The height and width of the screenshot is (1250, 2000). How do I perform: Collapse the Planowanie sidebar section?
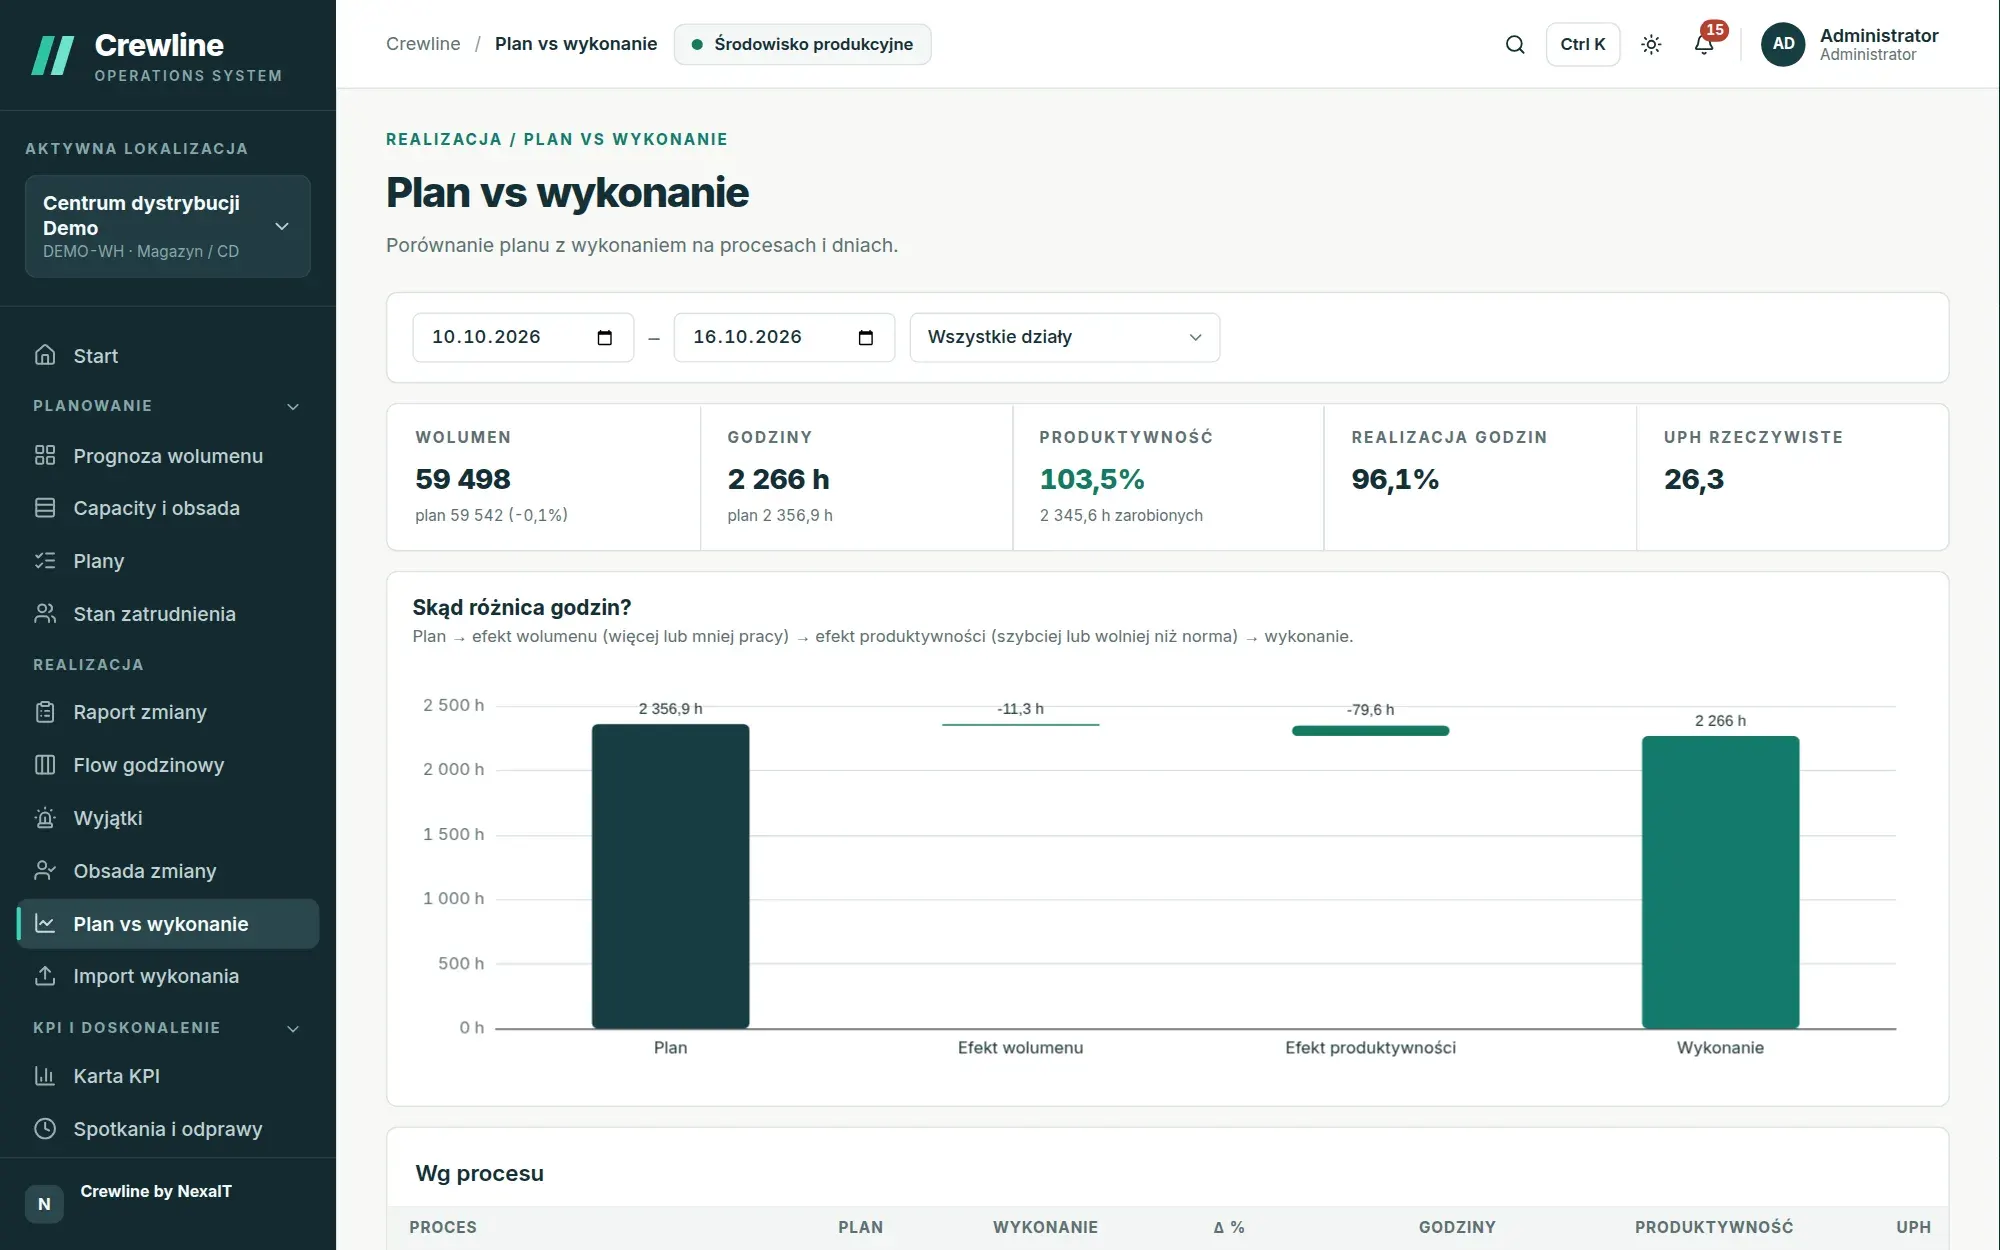167,406
